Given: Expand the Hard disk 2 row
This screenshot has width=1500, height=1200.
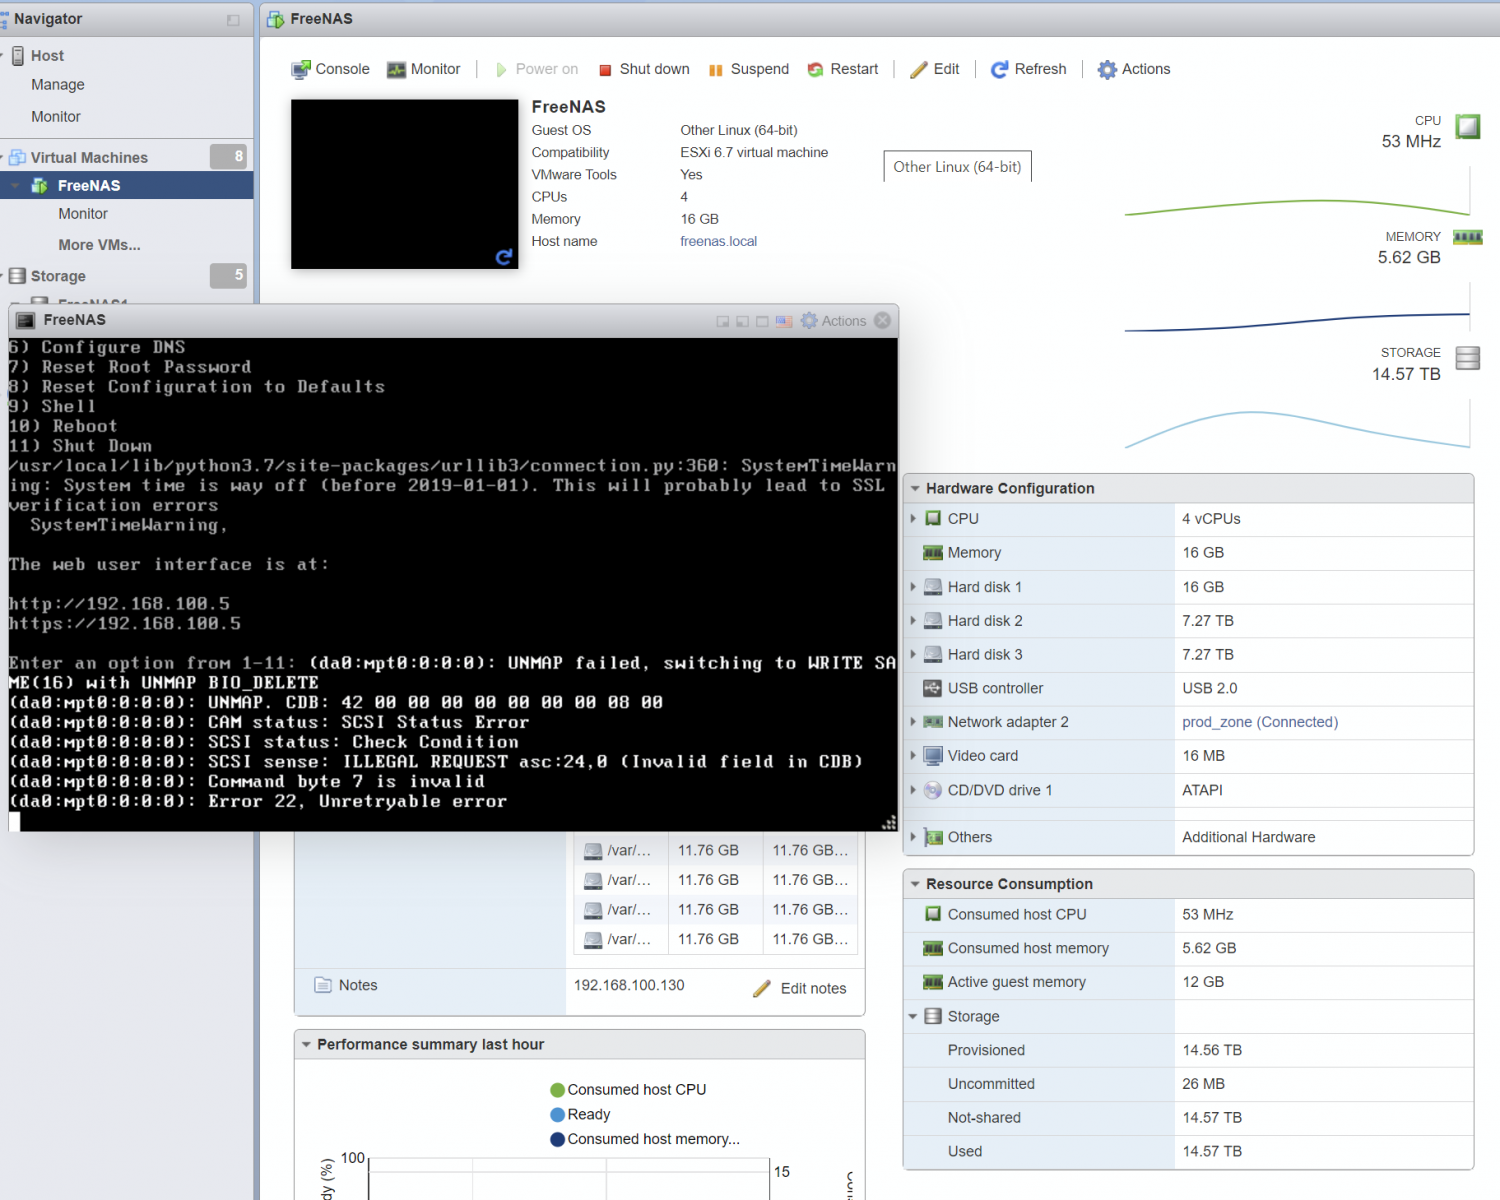Looking at the screenshot, I should click(913, 621).
